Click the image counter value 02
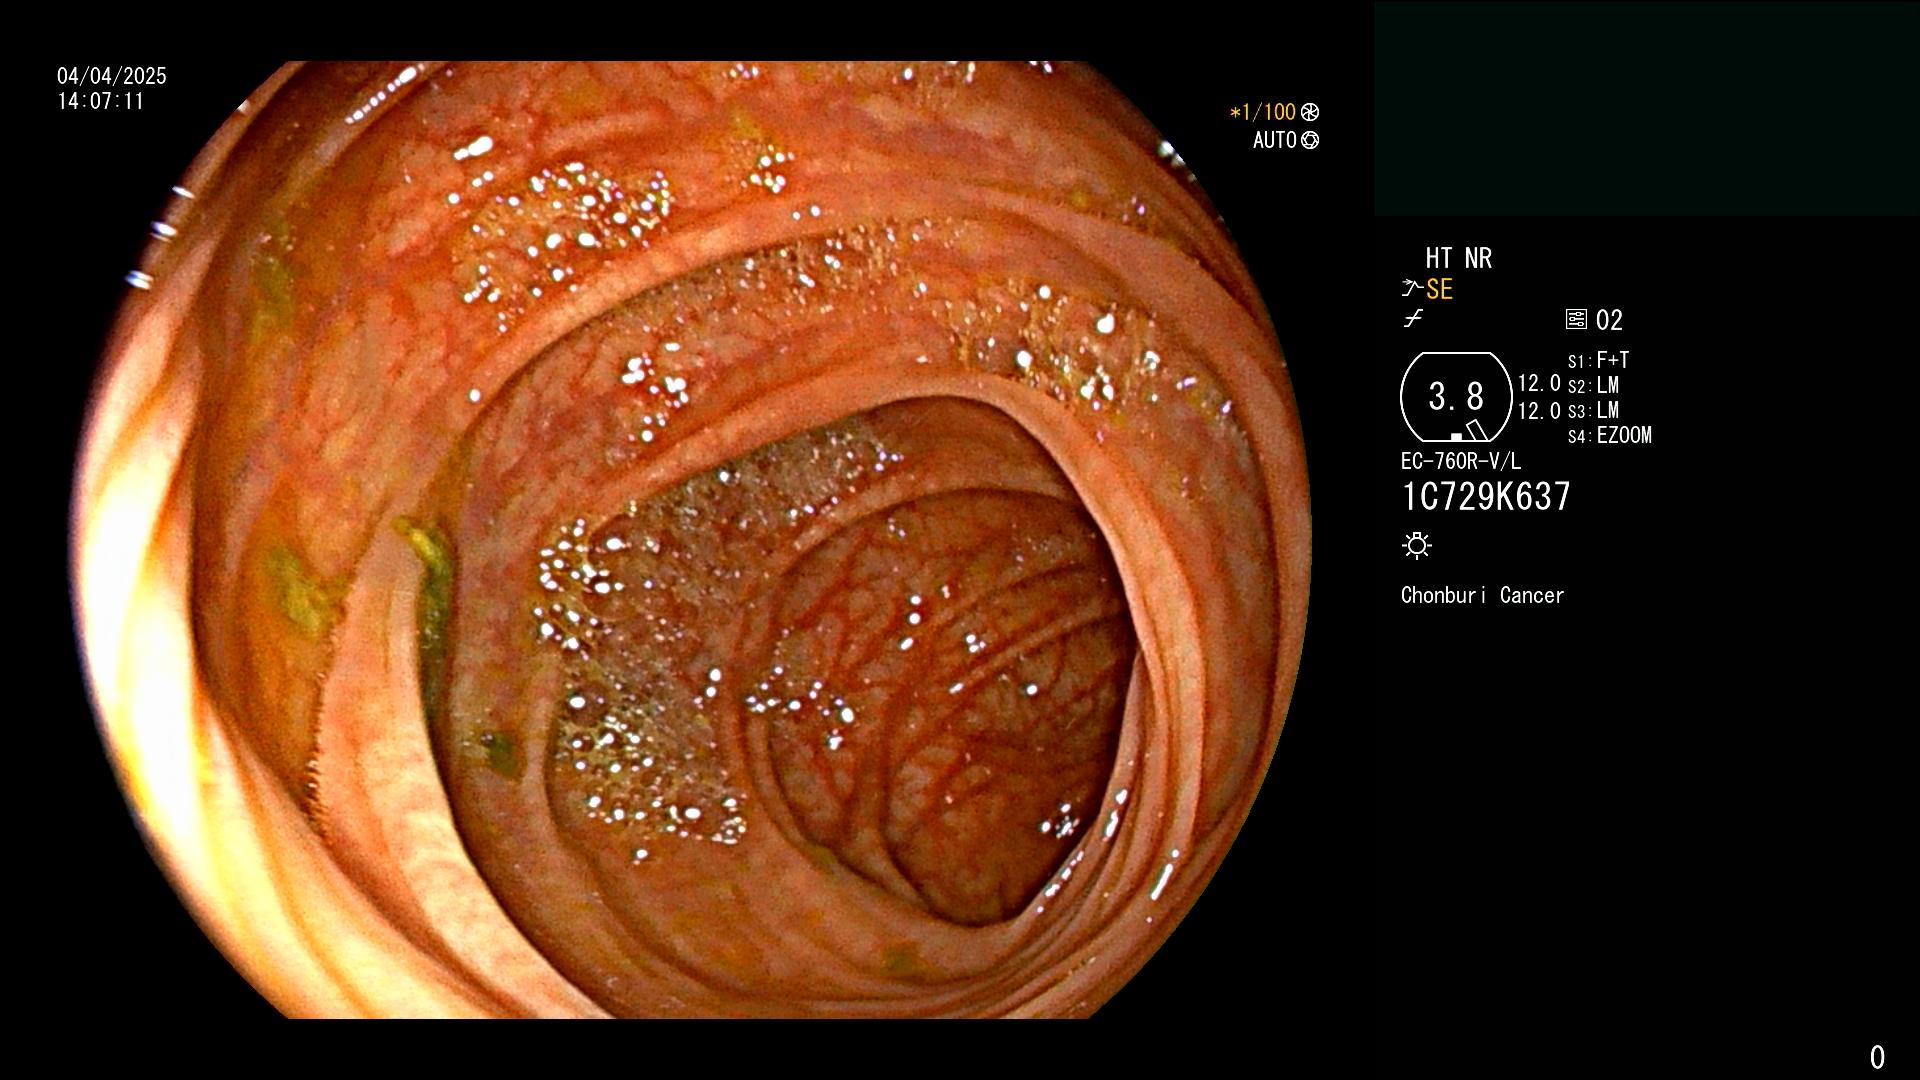The image size is (1920, 1080). (1609, 321)
